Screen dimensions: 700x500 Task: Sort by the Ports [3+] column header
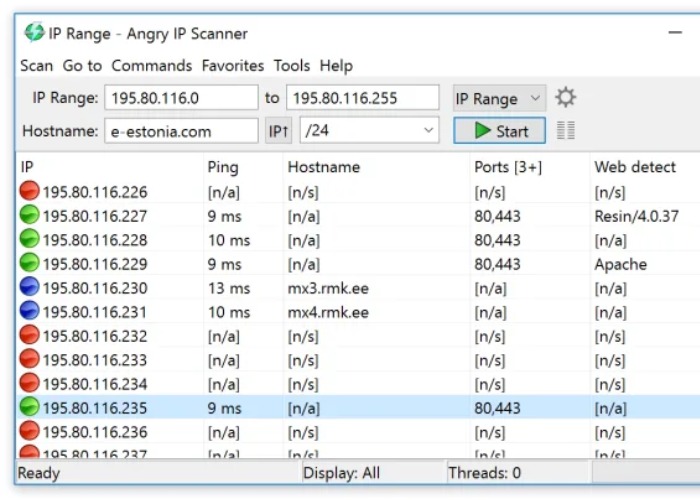tap(530, 167)
